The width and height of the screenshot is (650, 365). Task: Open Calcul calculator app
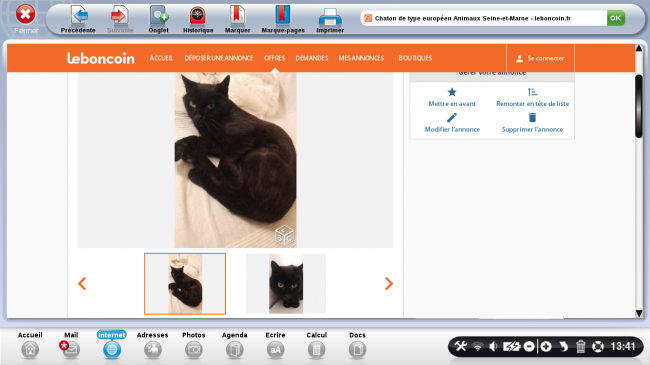[x=316, y=345]
